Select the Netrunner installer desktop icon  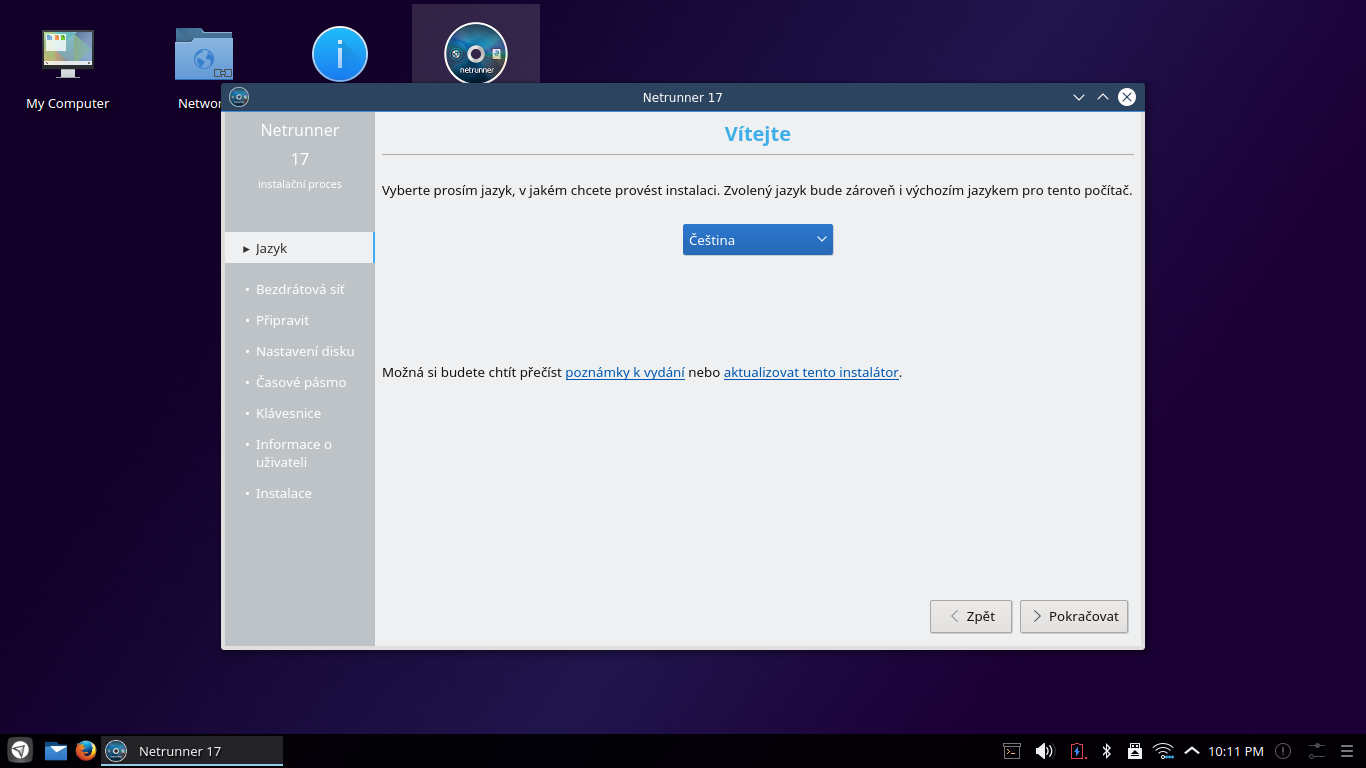(x=476, y=53)
